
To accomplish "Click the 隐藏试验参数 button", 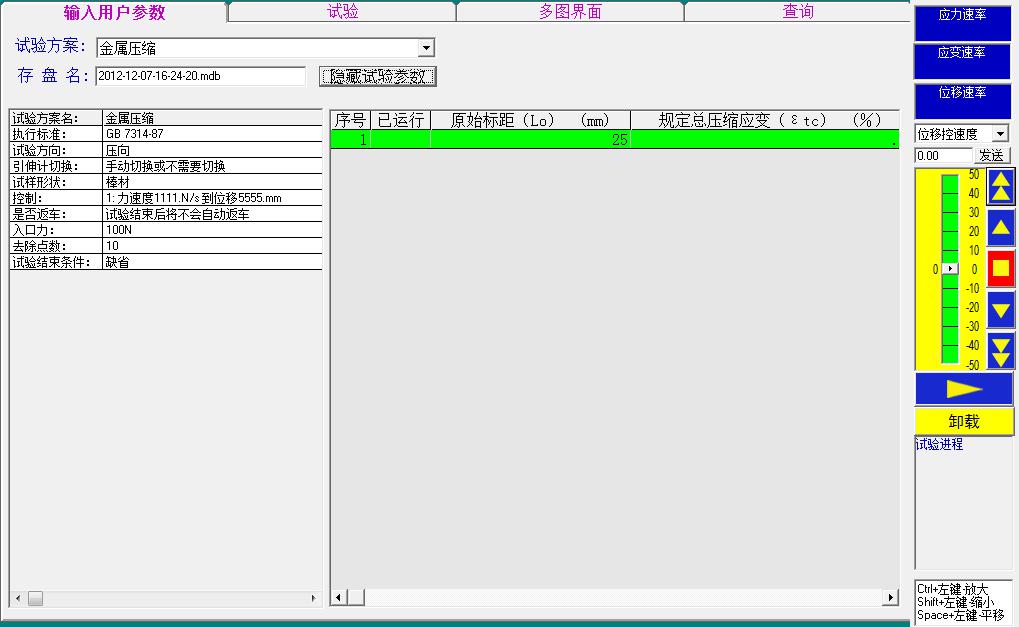I will pos(378,77).
